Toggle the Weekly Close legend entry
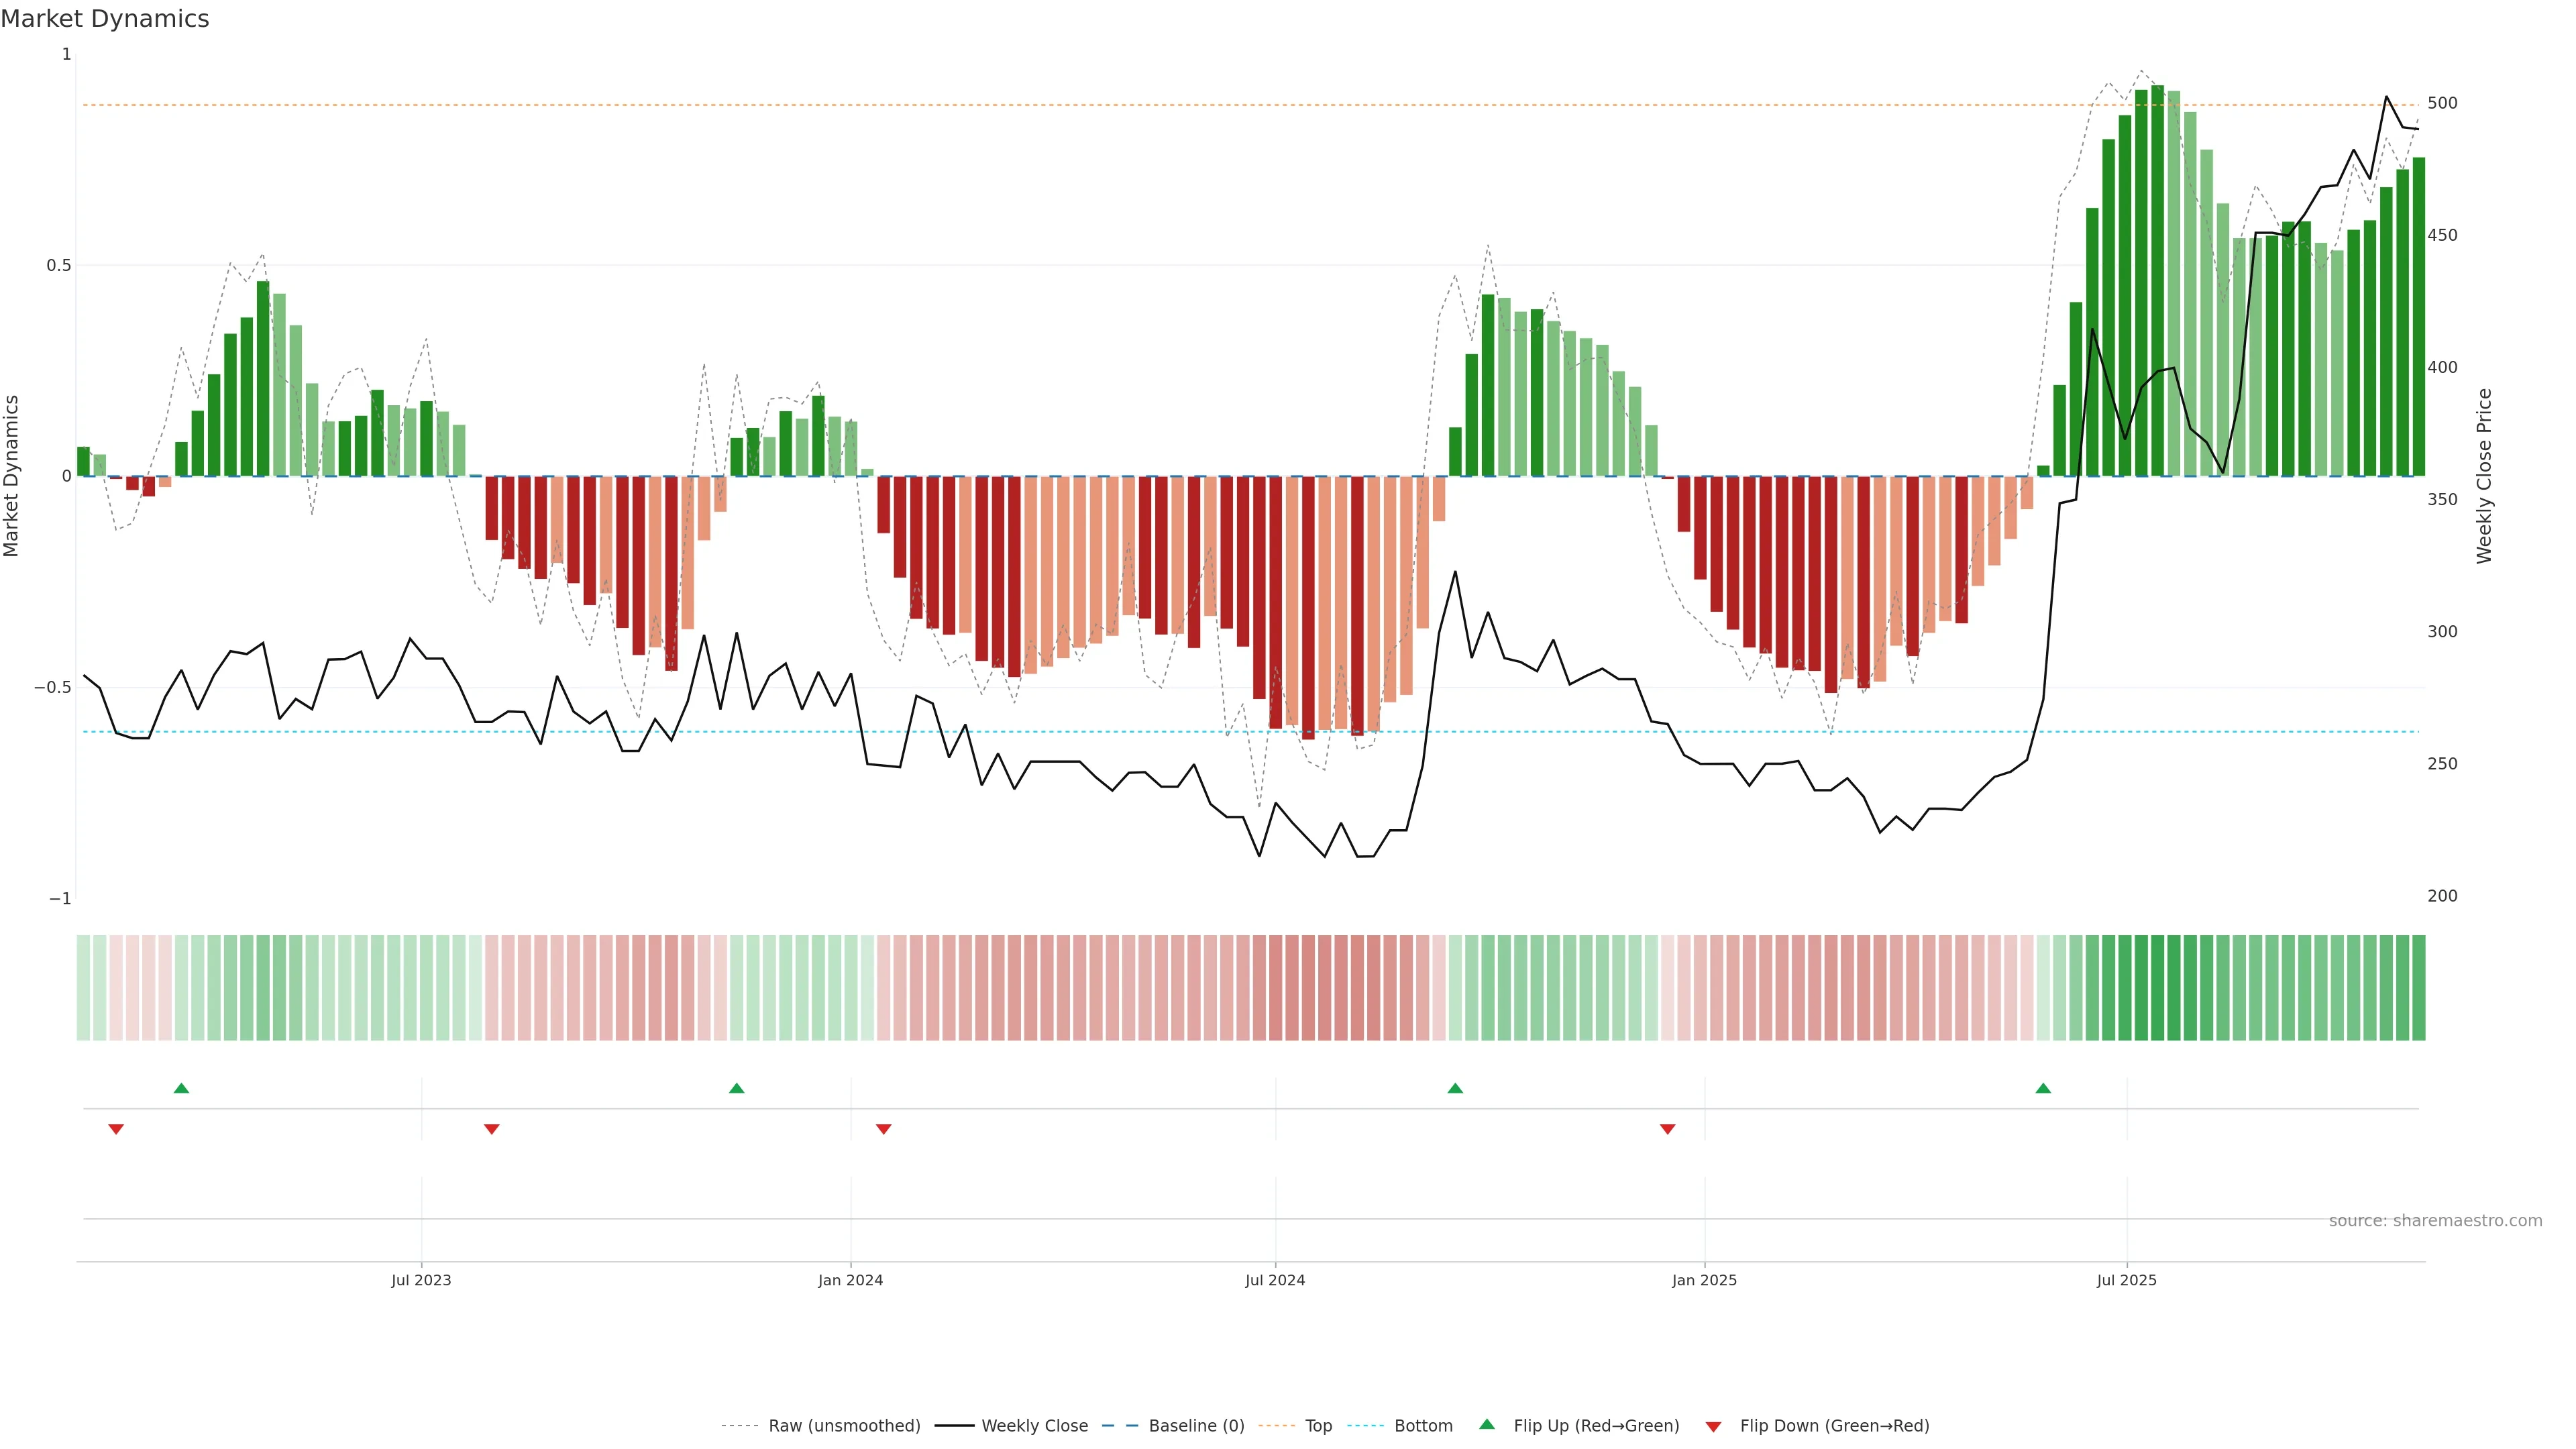 [x=1034, y=1426]
